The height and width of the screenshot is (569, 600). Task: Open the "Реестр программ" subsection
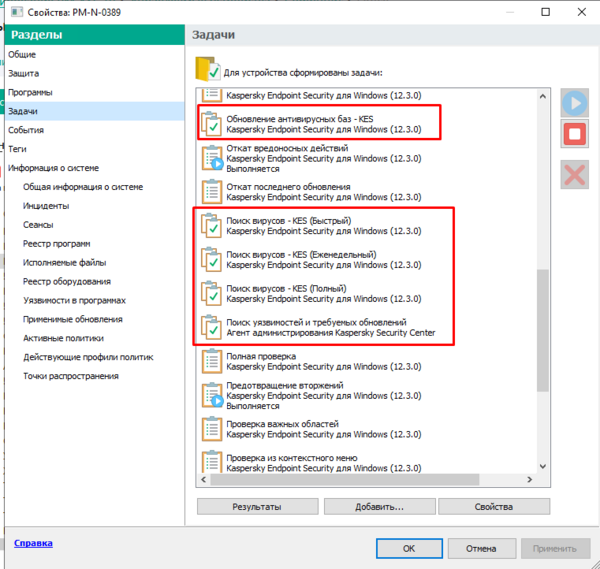[57, 244]
